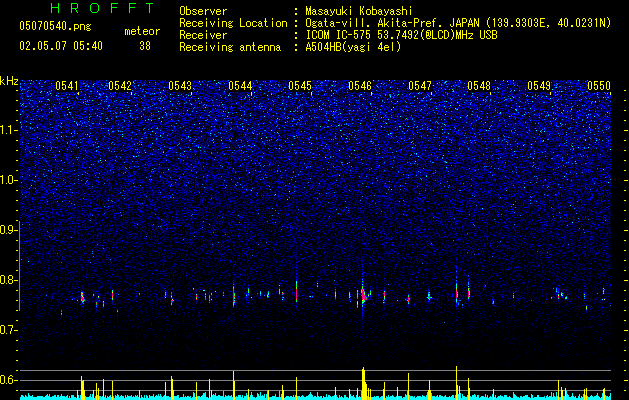Click the ICOM IC-575 receiver frequency text

[x=401, y=35]
